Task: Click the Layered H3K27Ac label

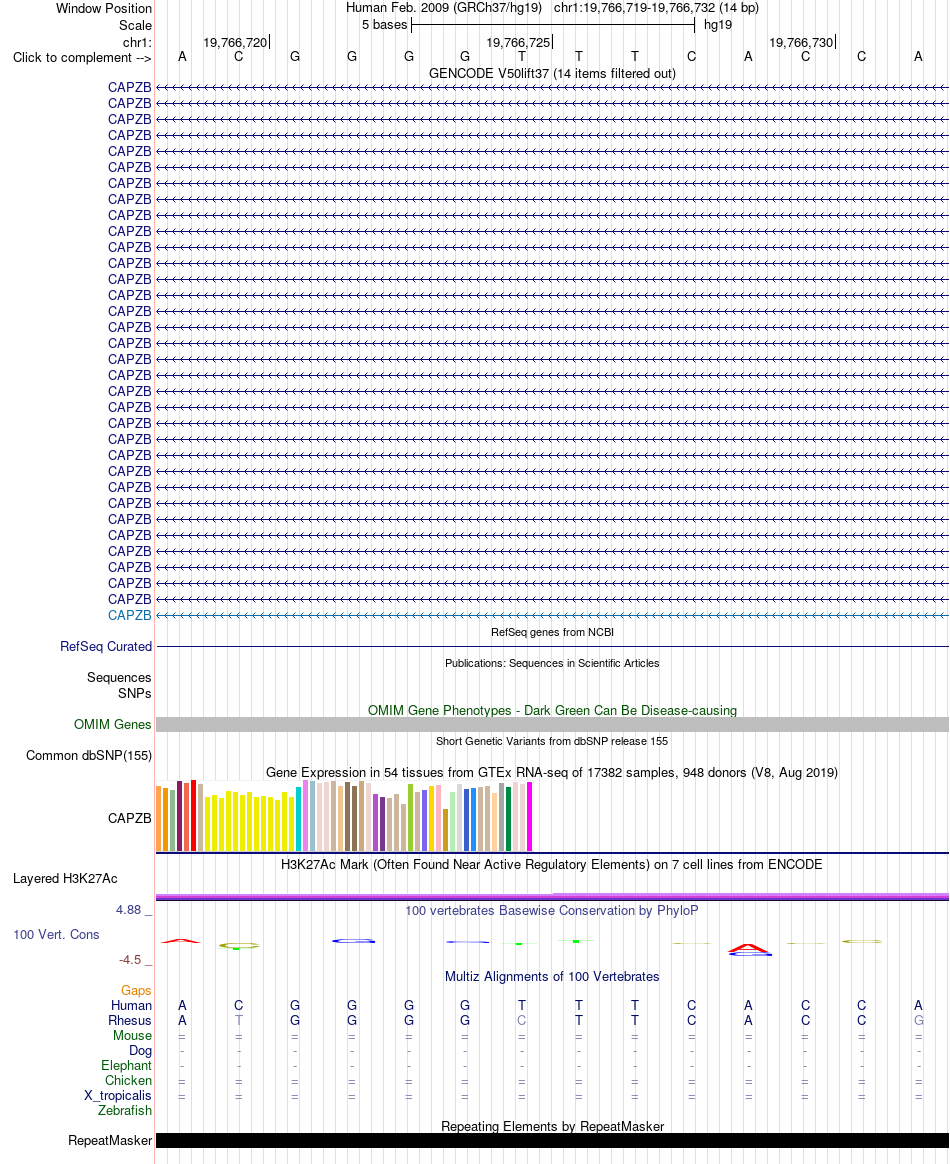Action: 65,879
